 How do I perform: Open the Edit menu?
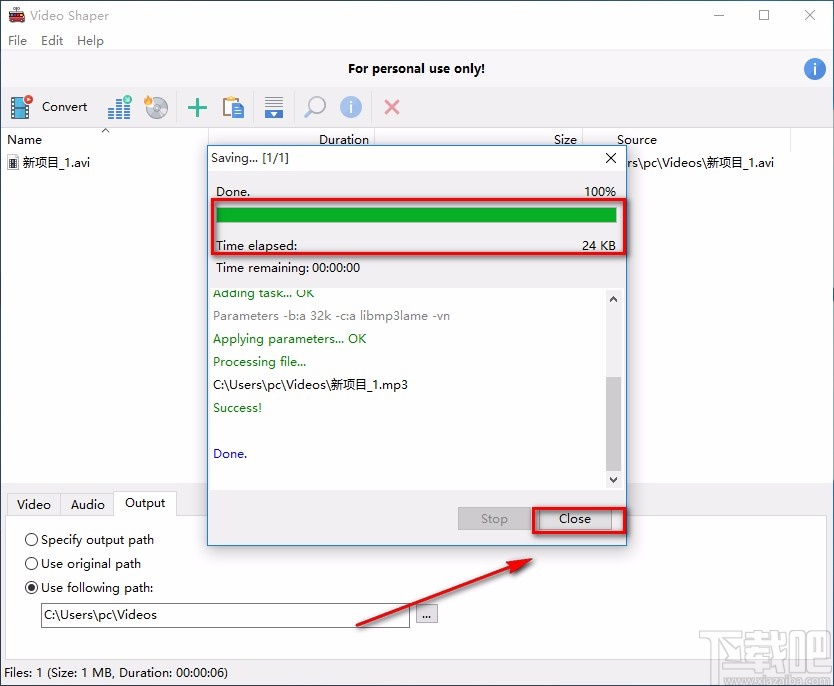[52, 40]
